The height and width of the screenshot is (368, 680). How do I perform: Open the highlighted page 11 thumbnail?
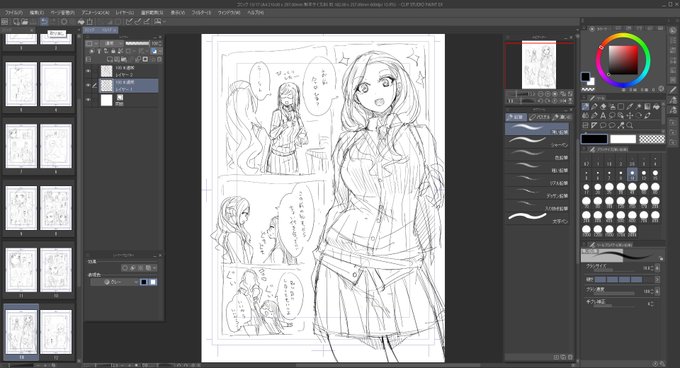[21, 332]
